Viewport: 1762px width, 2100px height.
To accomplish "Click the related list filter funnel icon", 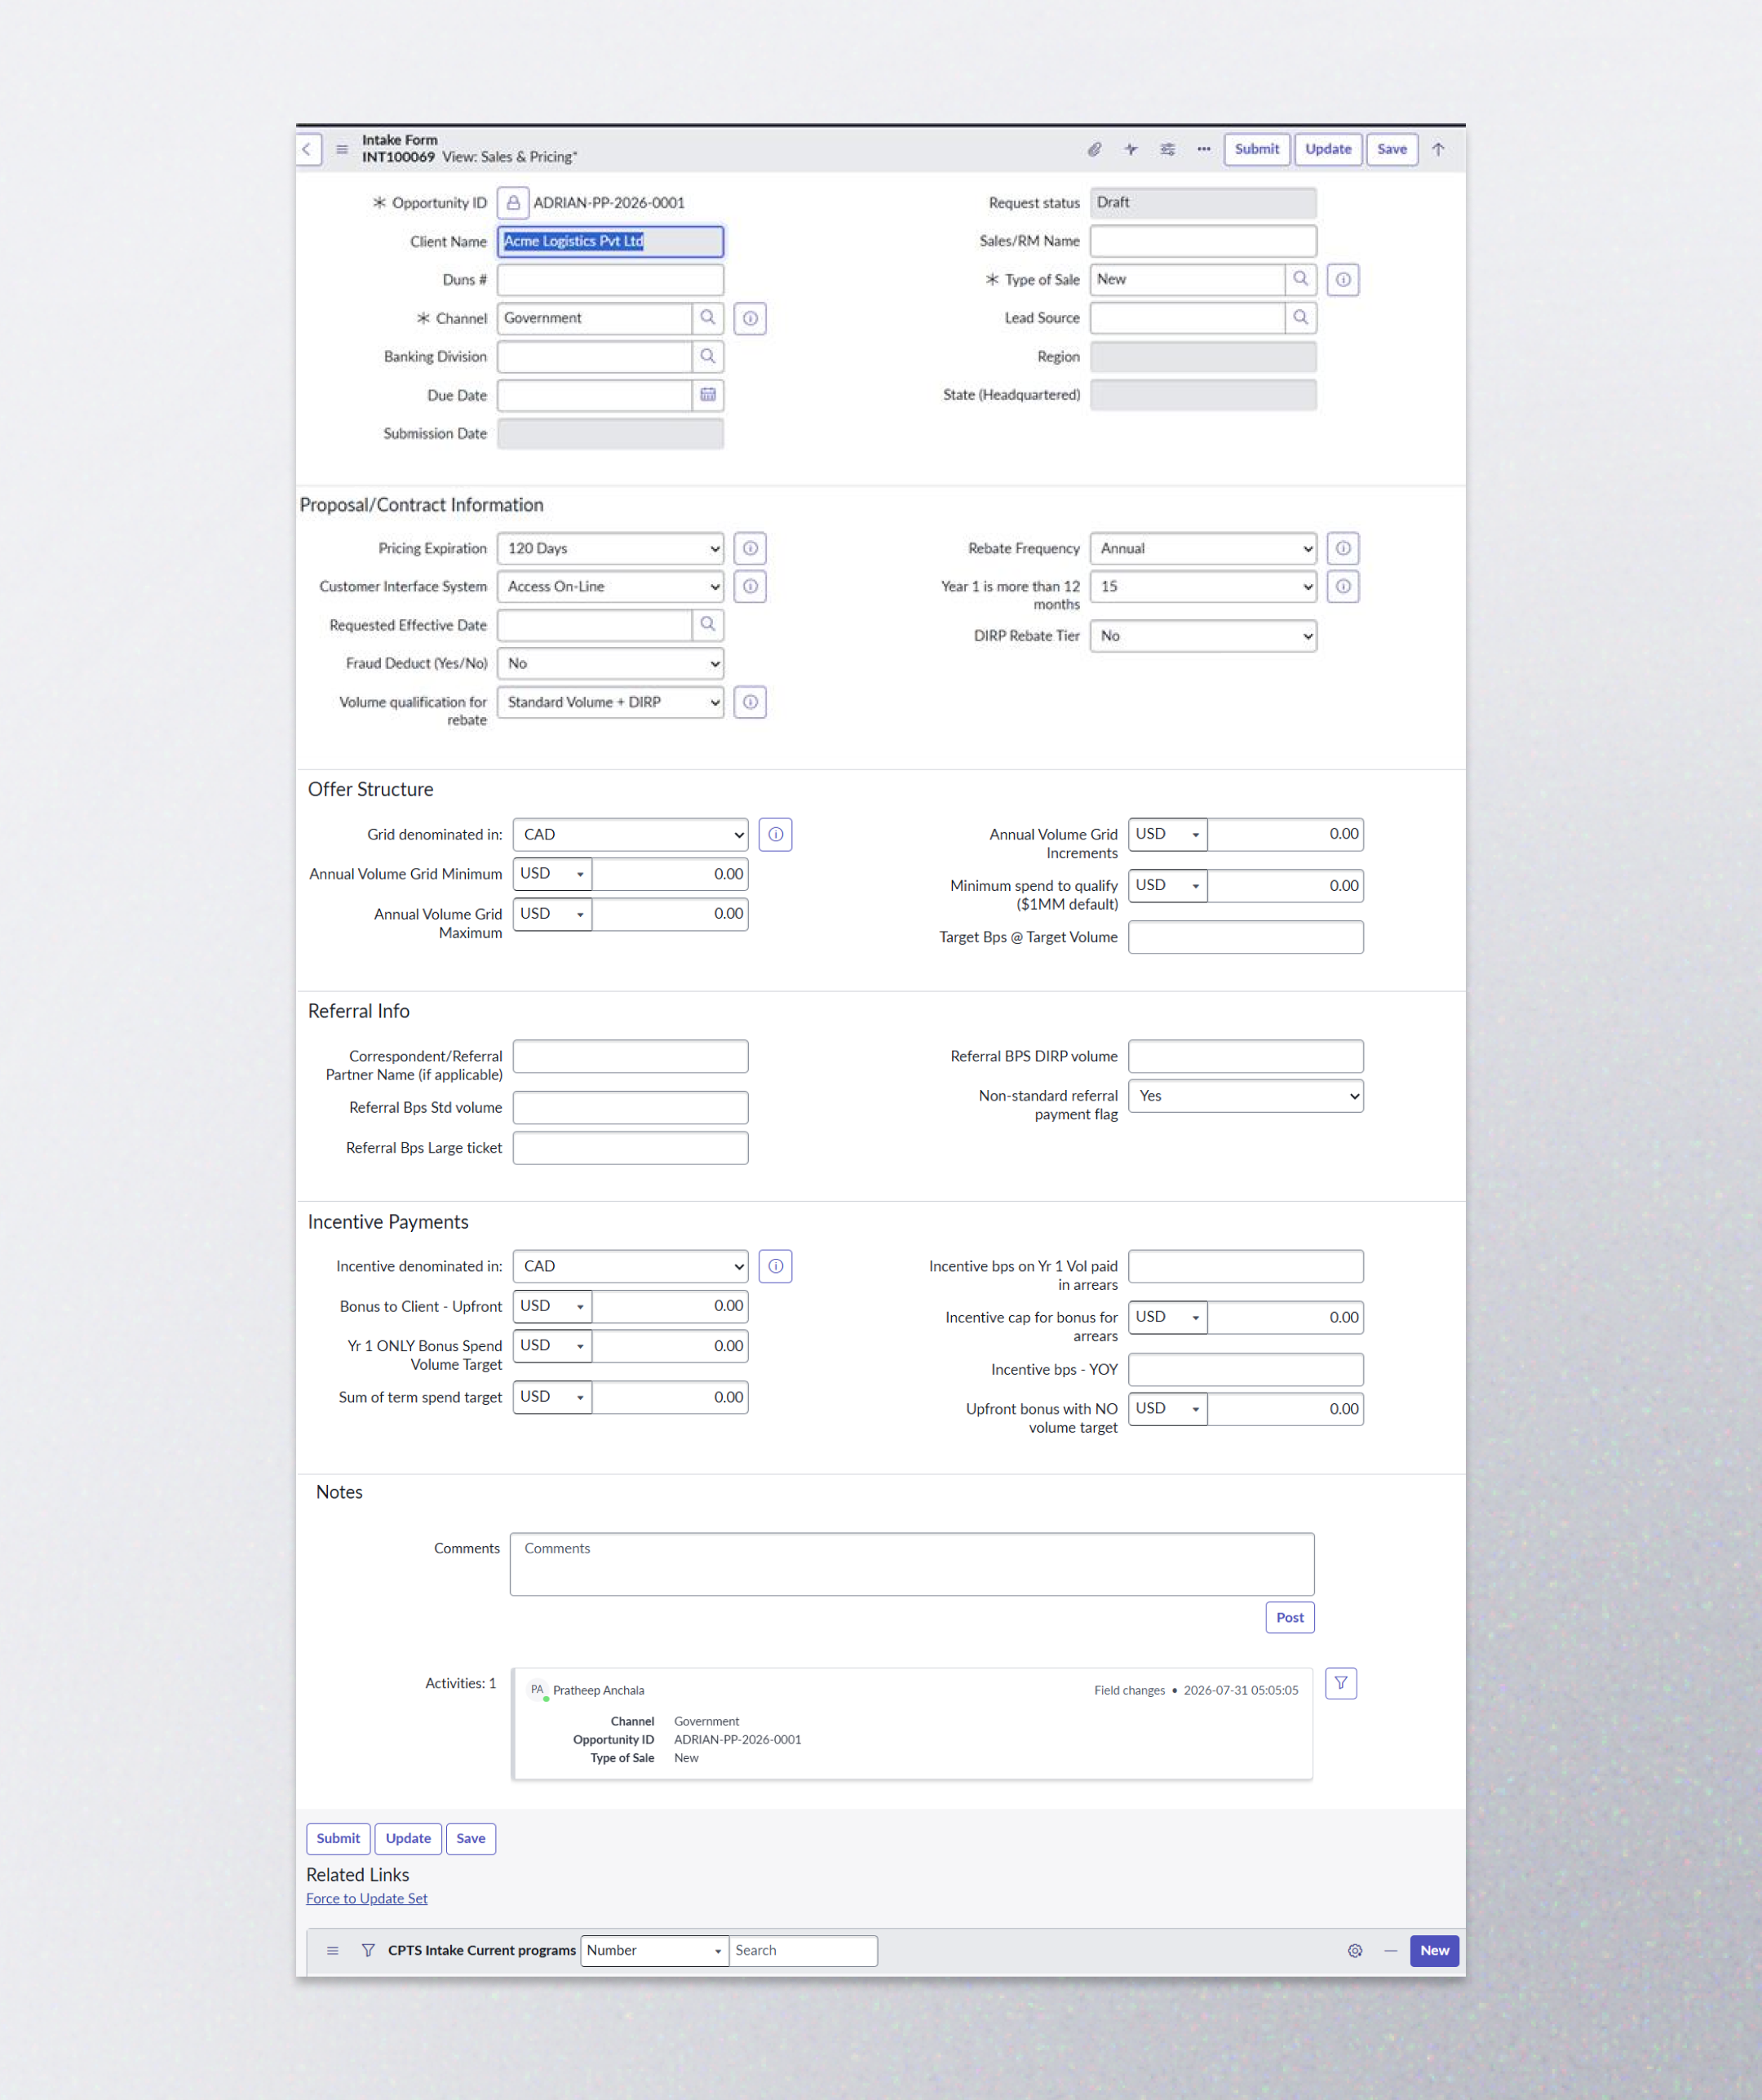I will [x=368, y=1951].
